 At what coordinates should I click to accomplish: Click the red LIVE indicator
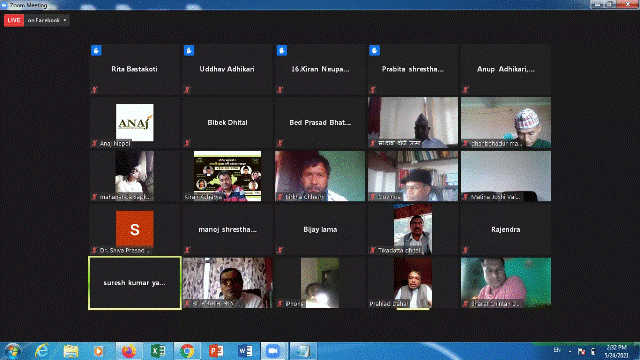(14, 20)
